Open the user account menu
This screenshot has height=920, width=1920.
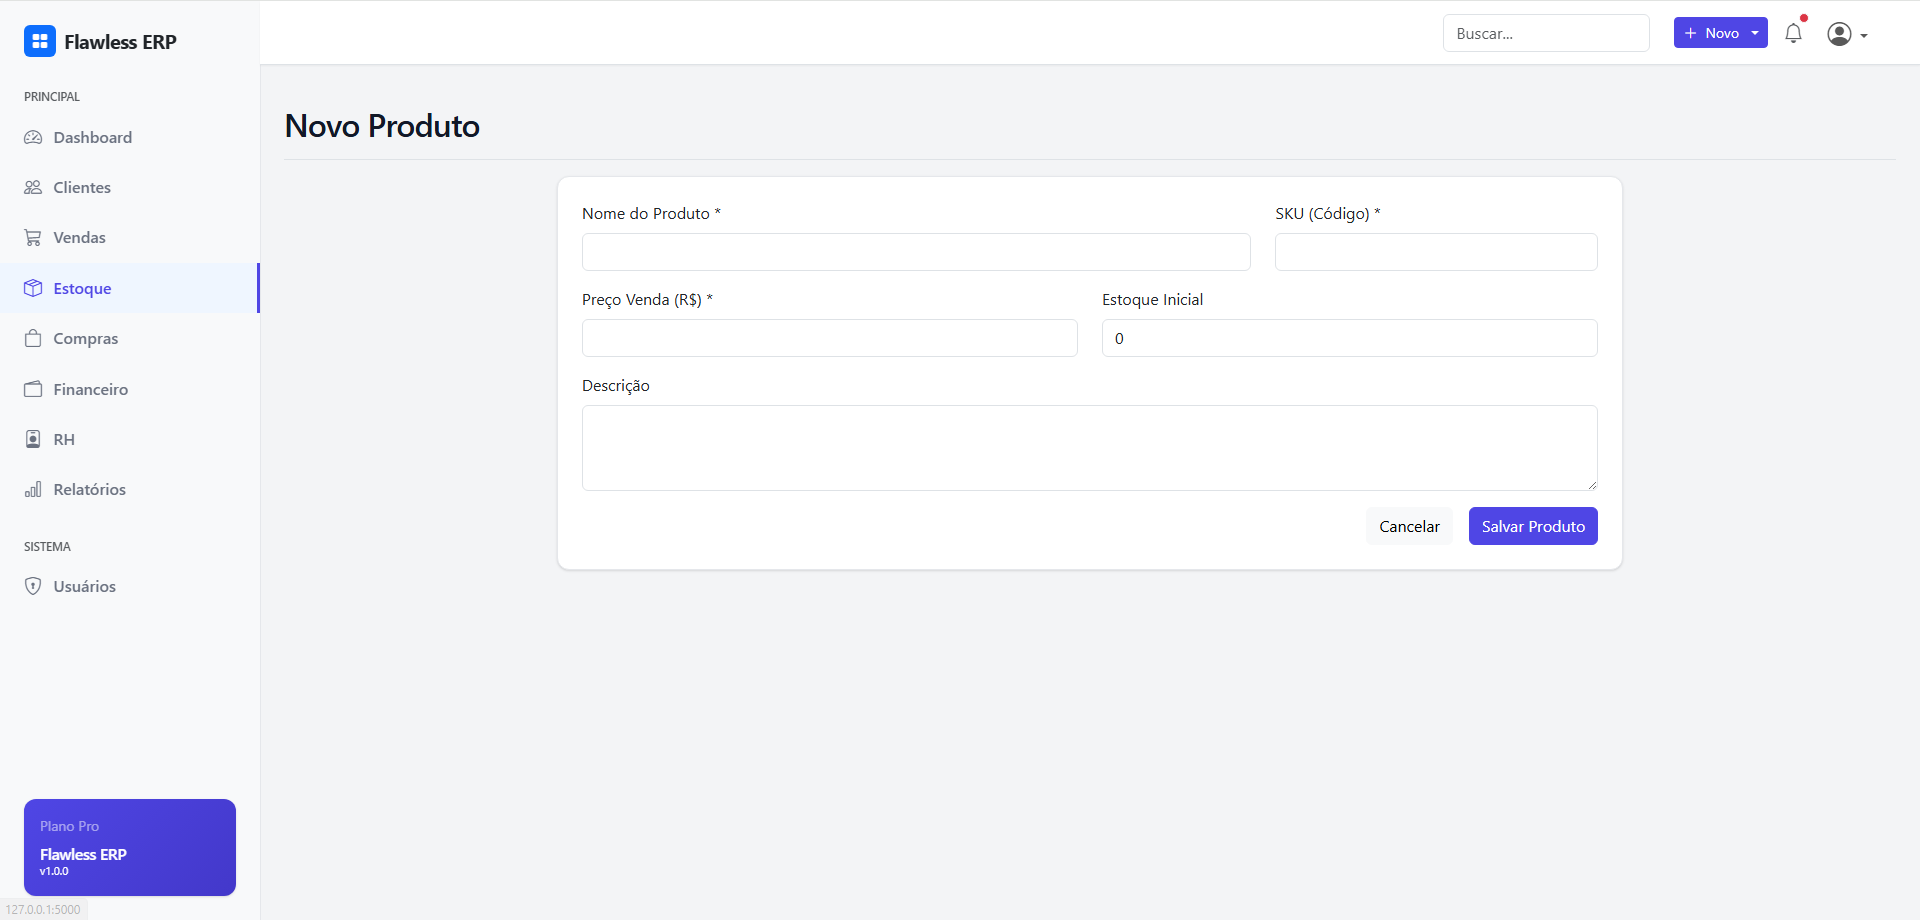coord(1847,34)
